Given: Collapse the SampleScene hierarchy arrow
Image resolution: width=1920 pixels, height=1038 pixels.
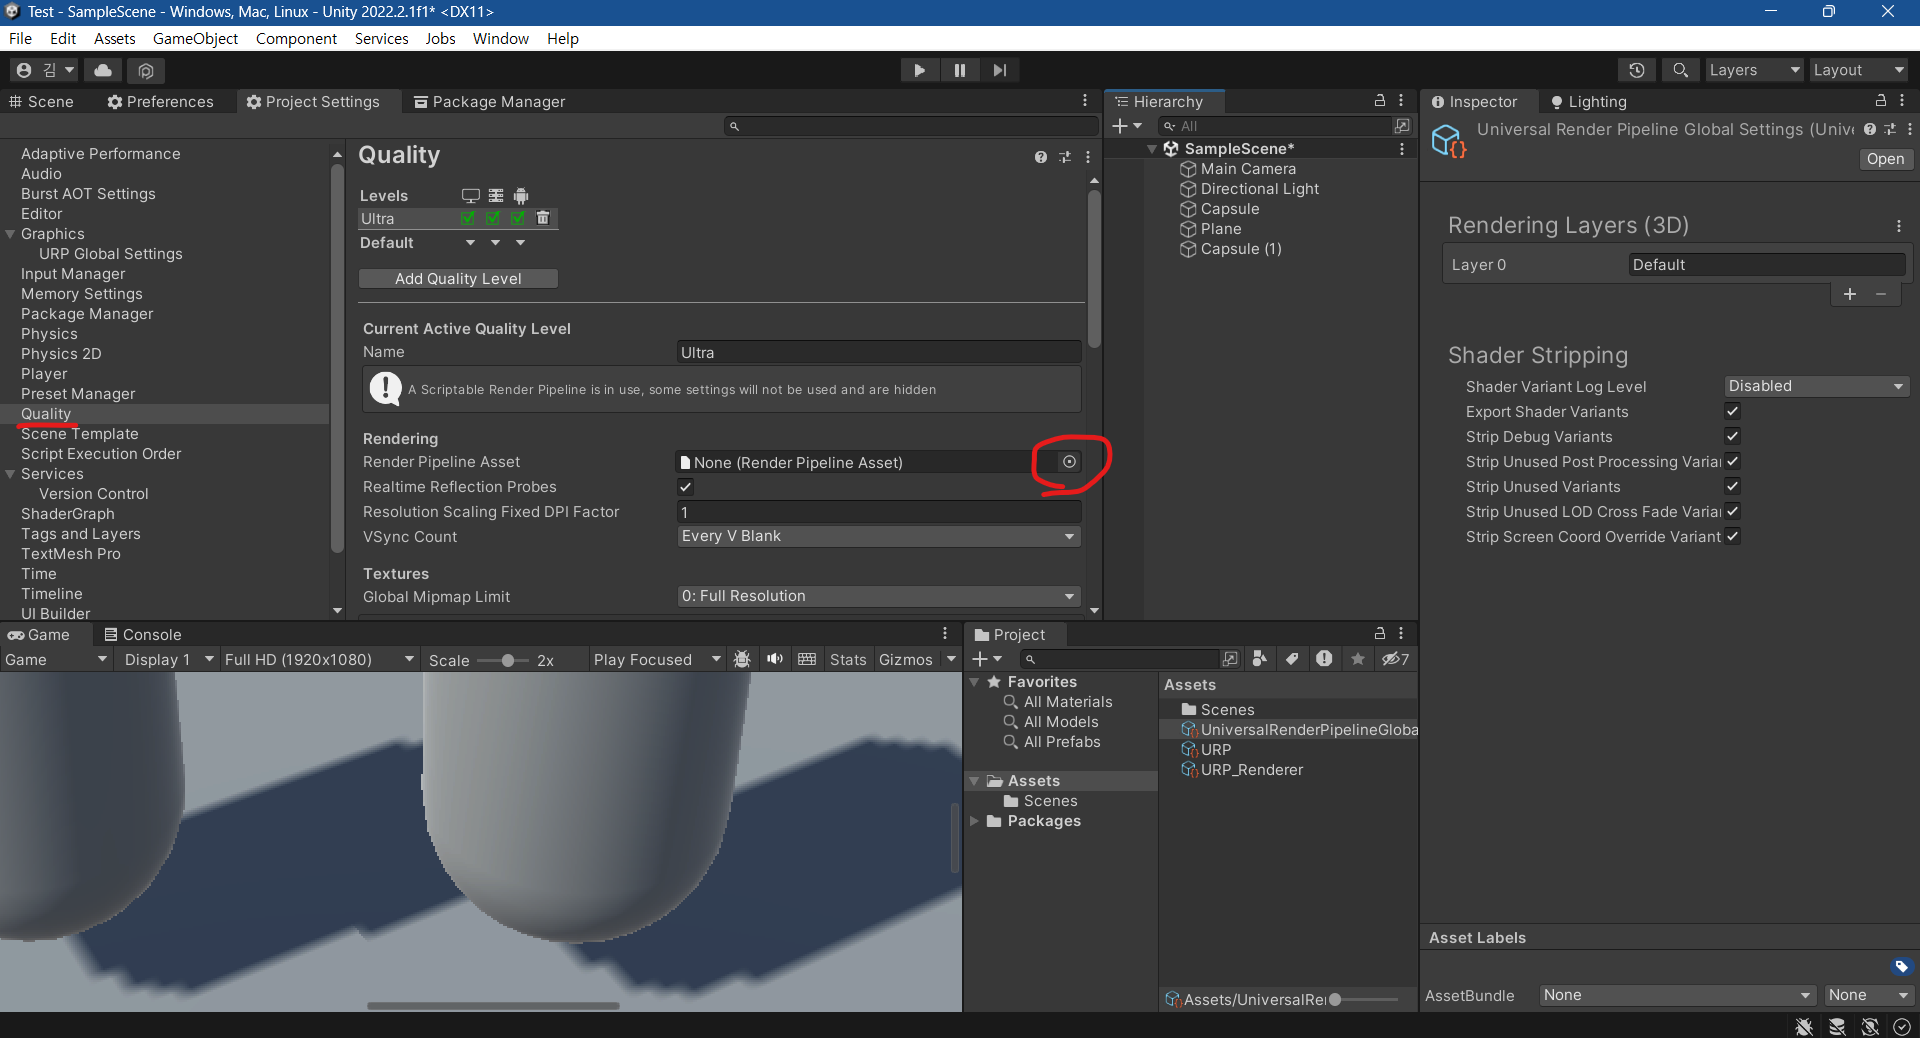Looking at the screenshot, I should click(1152, 149).
